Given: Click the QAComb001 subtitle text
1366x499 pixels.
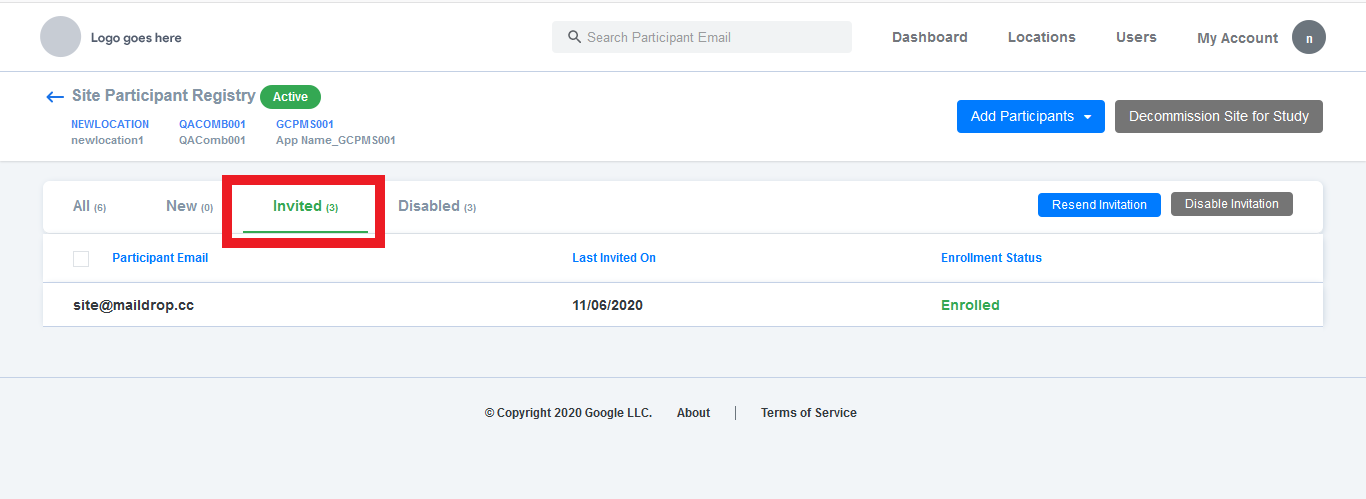Looking at the screenshot, I should [212, 140].
